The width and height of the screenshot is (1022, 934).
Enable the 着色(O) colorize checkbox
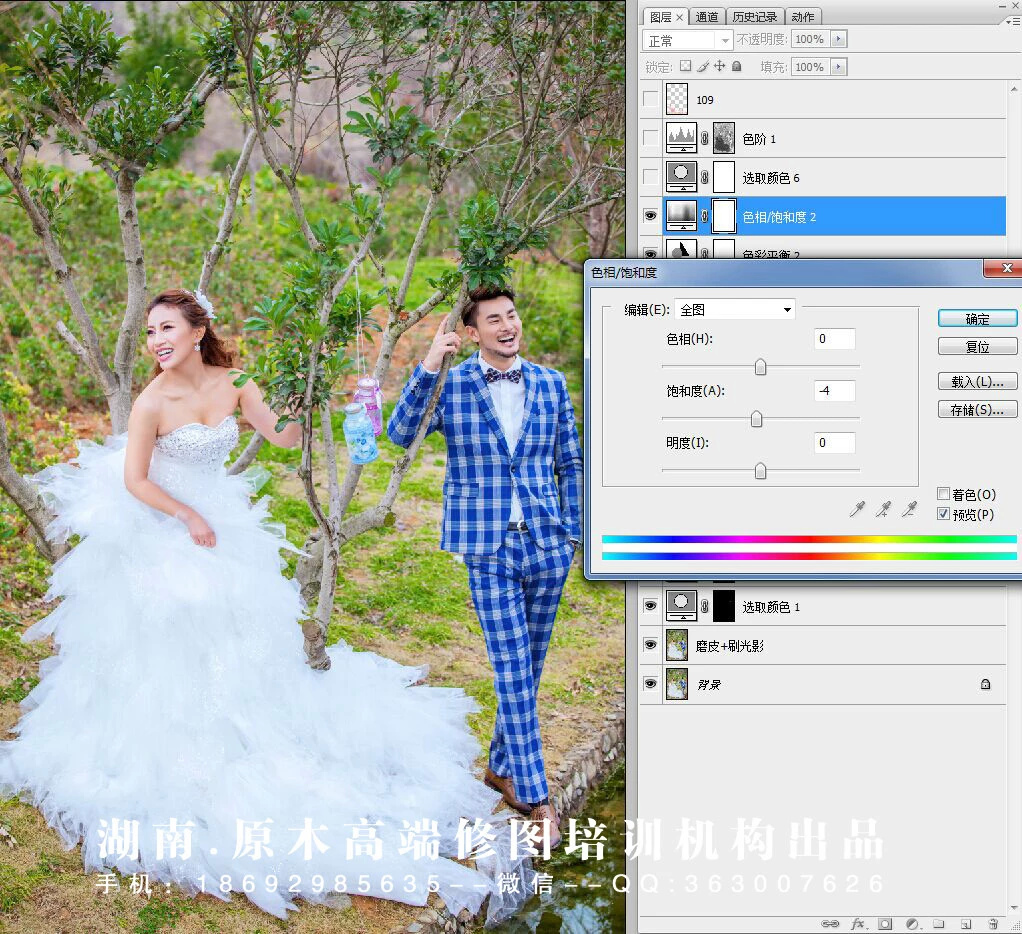click(943, 493)
